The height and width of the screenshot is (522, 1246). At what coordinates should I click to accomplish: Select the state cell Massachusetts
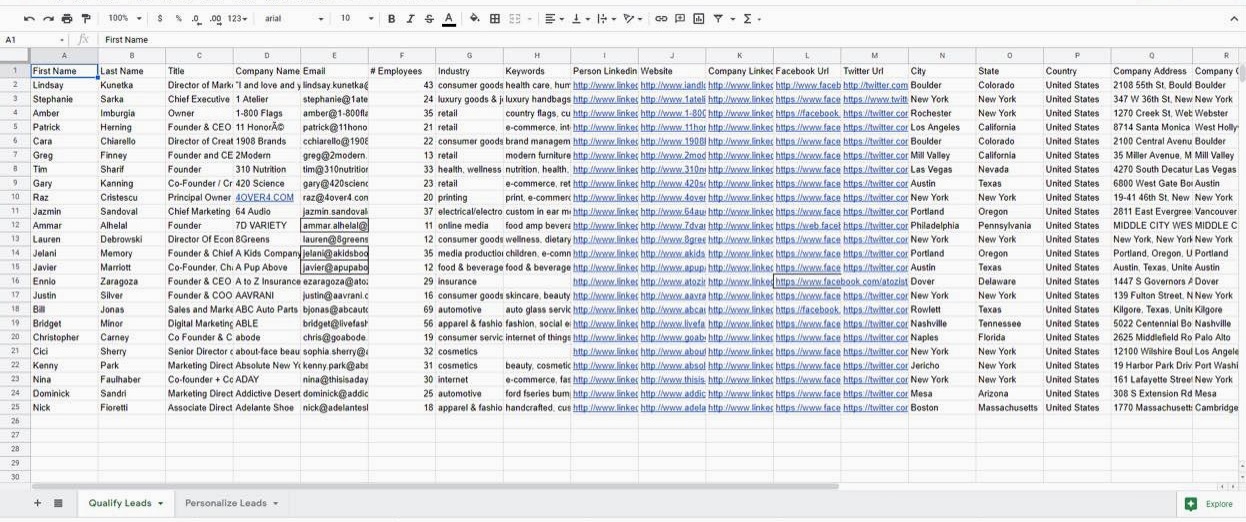[x=1010, y=408]
